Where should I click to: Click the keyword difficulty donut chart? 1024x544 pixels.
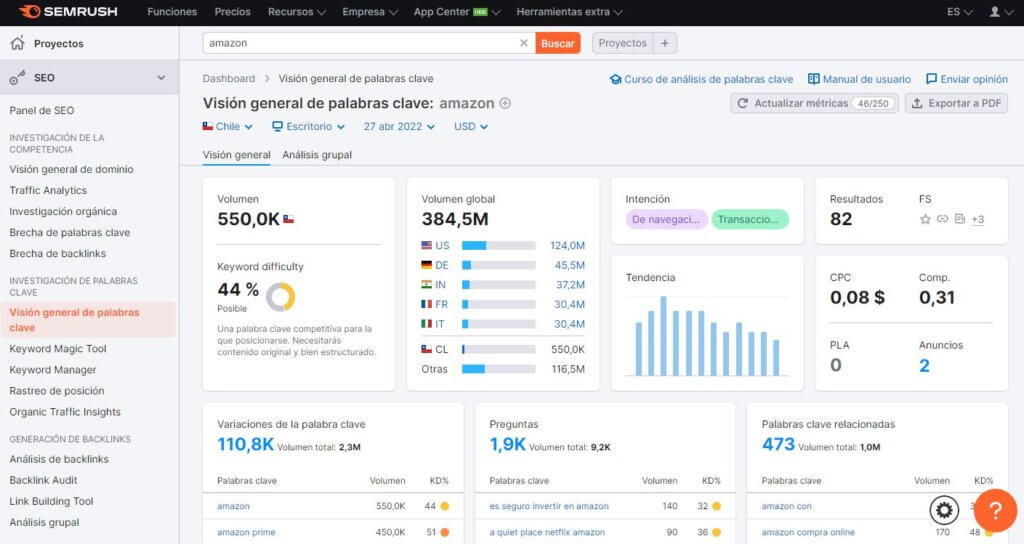coord(281,296)
